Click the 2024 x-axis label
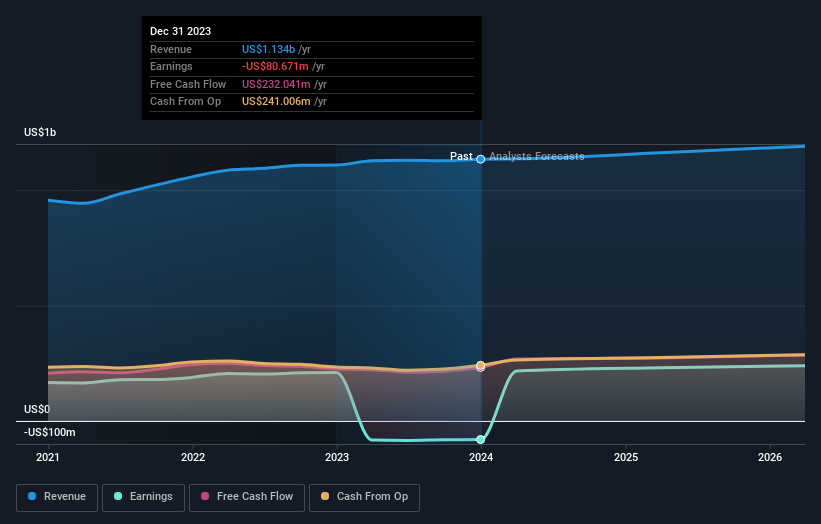This screenshot has height=524, width=821. (481, 457)
